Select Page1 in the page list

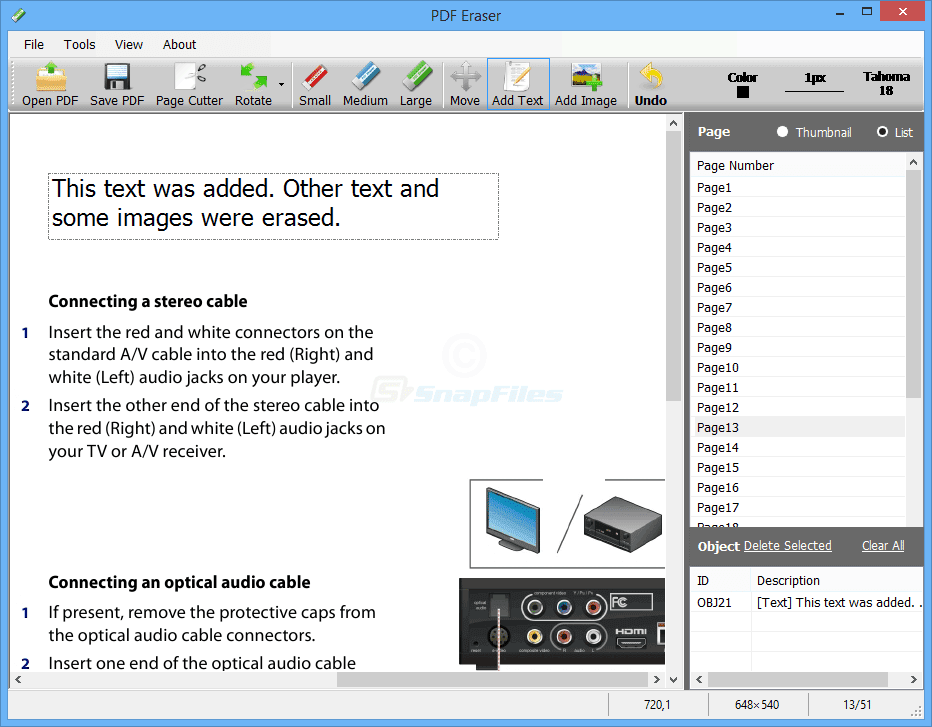(x=798, y=188)
